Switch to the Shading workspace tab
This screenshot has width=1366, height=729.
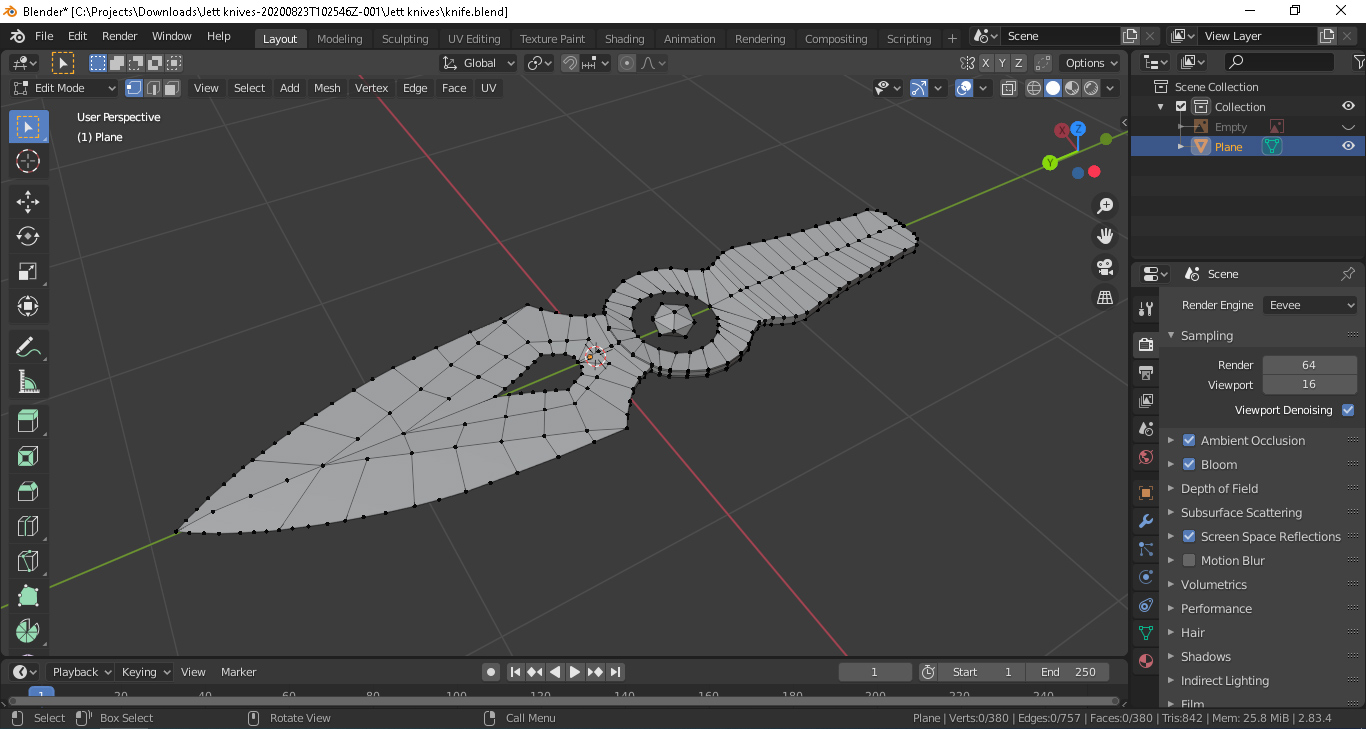pyautogui.click(x=625, y=38)
